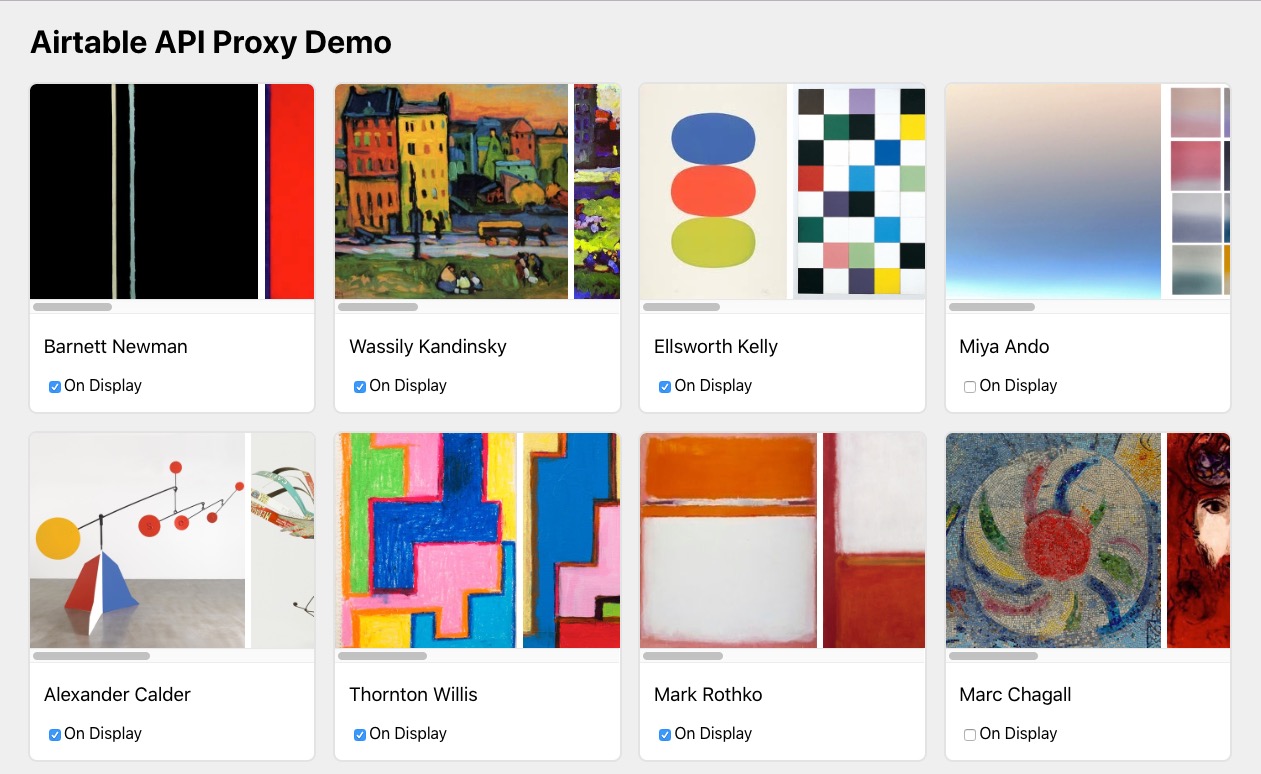Open Thornton Willis pink and blue painting
Screen dimensions: 1261x774
pos(426,540)
